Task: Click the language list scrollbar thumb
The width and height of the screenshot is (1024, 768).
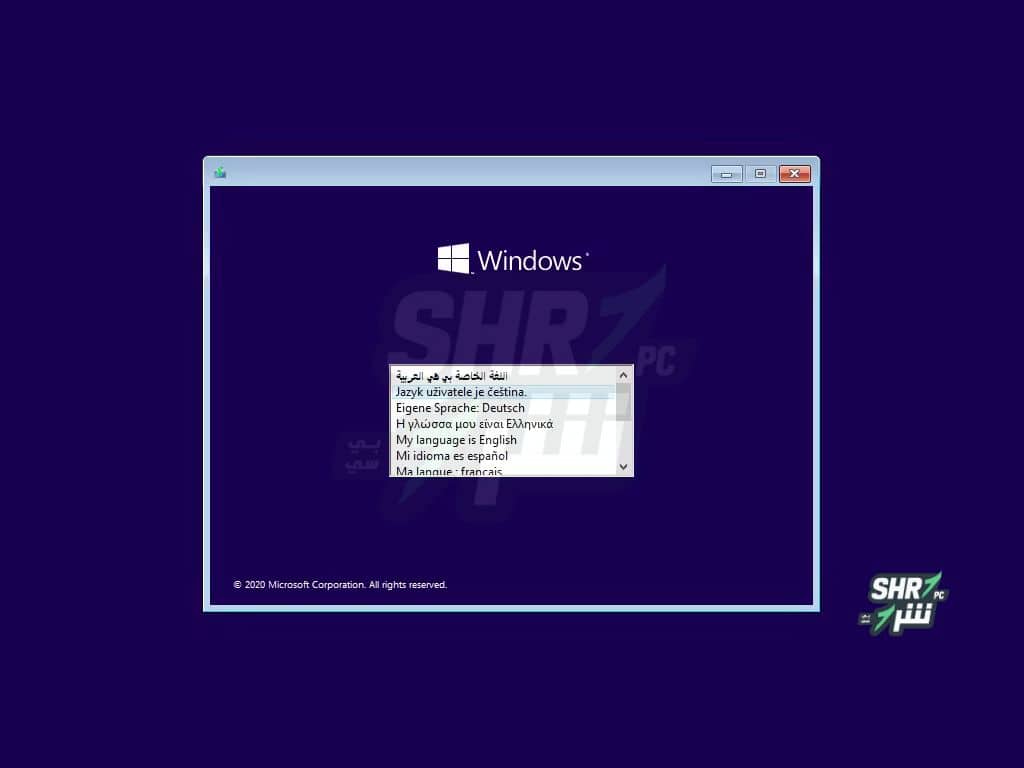Action: tap(623, 401)
